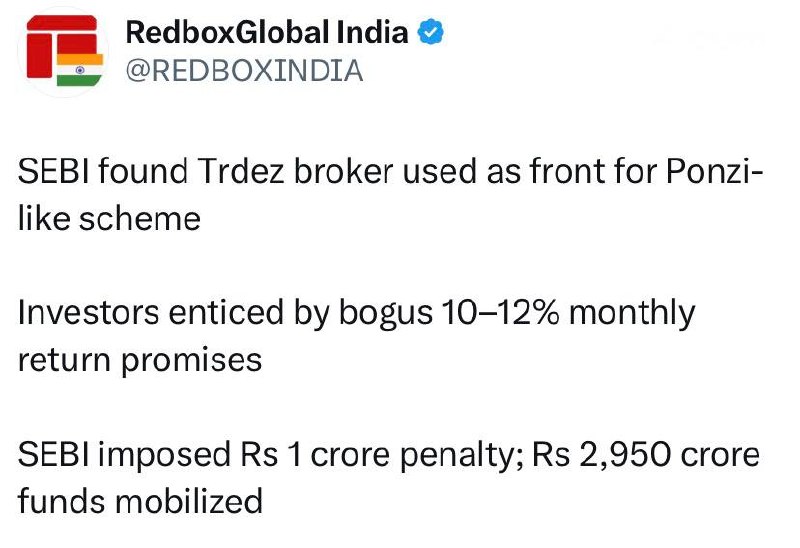
Task: Click the 'Rs 2,950 crore' amount
Action: coord(646,455)
